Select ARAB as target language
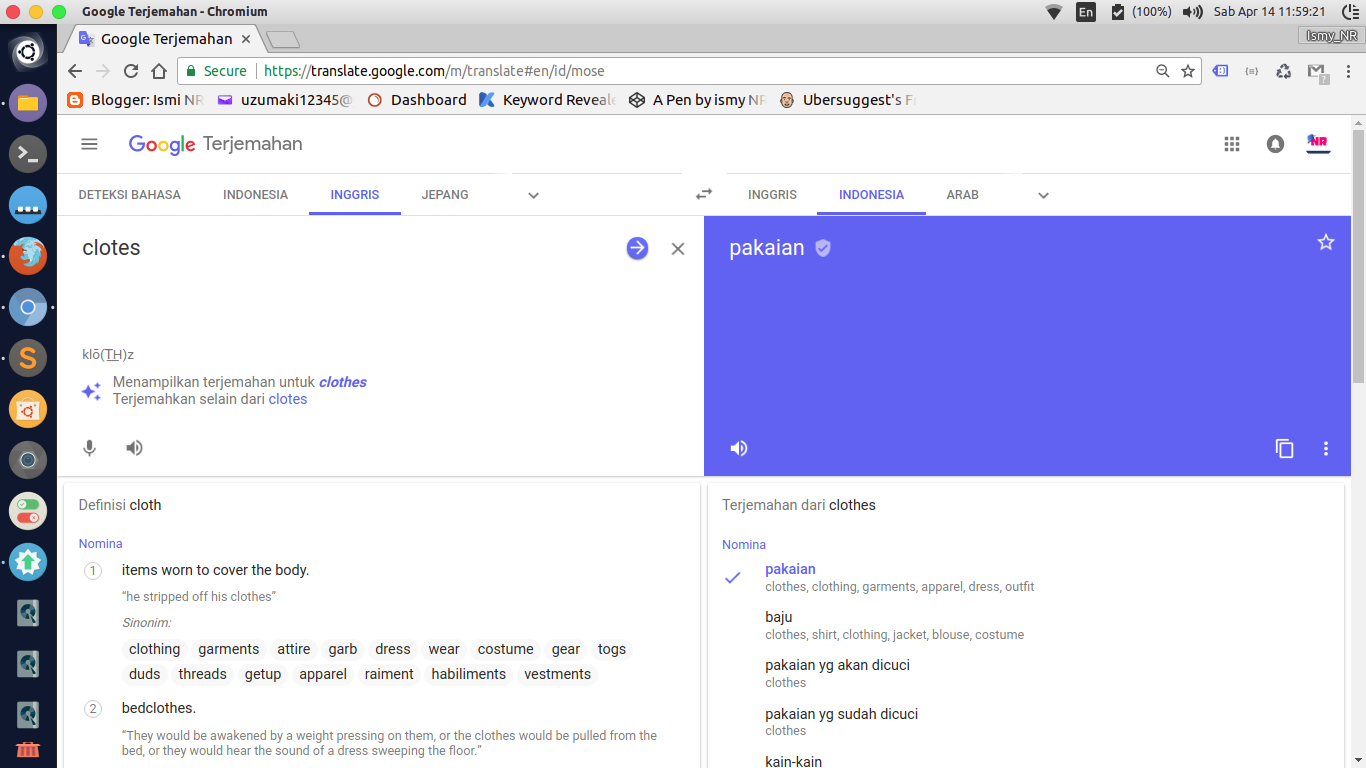The width and height of the screenshot is (1366, 768). (x=963, y=195)
